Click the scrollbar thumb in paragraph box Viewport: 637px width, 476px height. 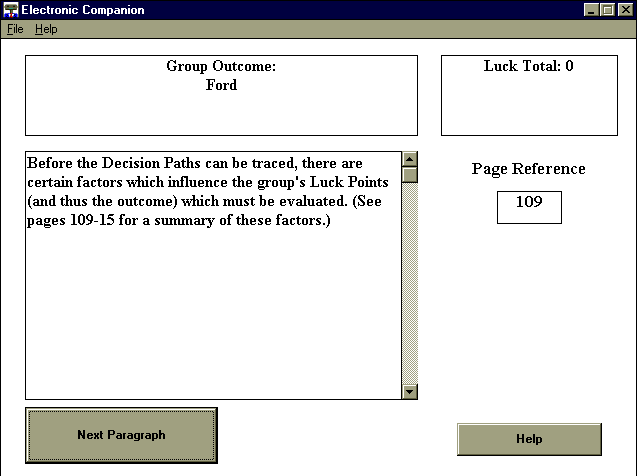tap(409, 175)
